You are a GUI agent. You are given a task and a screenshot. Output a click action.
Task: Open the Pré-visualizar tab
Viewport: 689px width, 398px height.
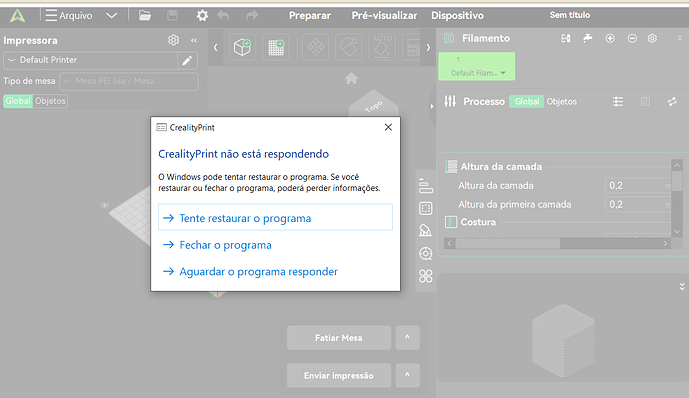[384, 15]
